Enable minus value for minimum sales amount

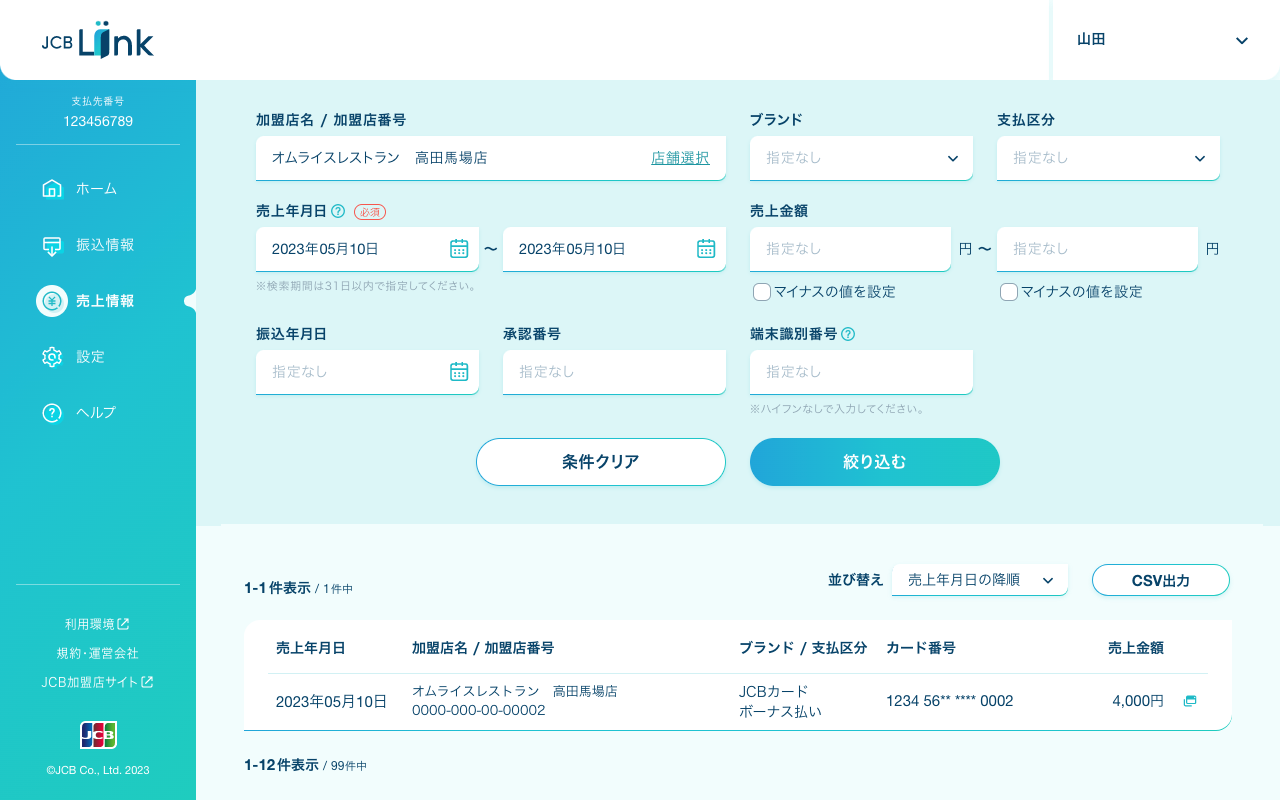coord(762,292)
